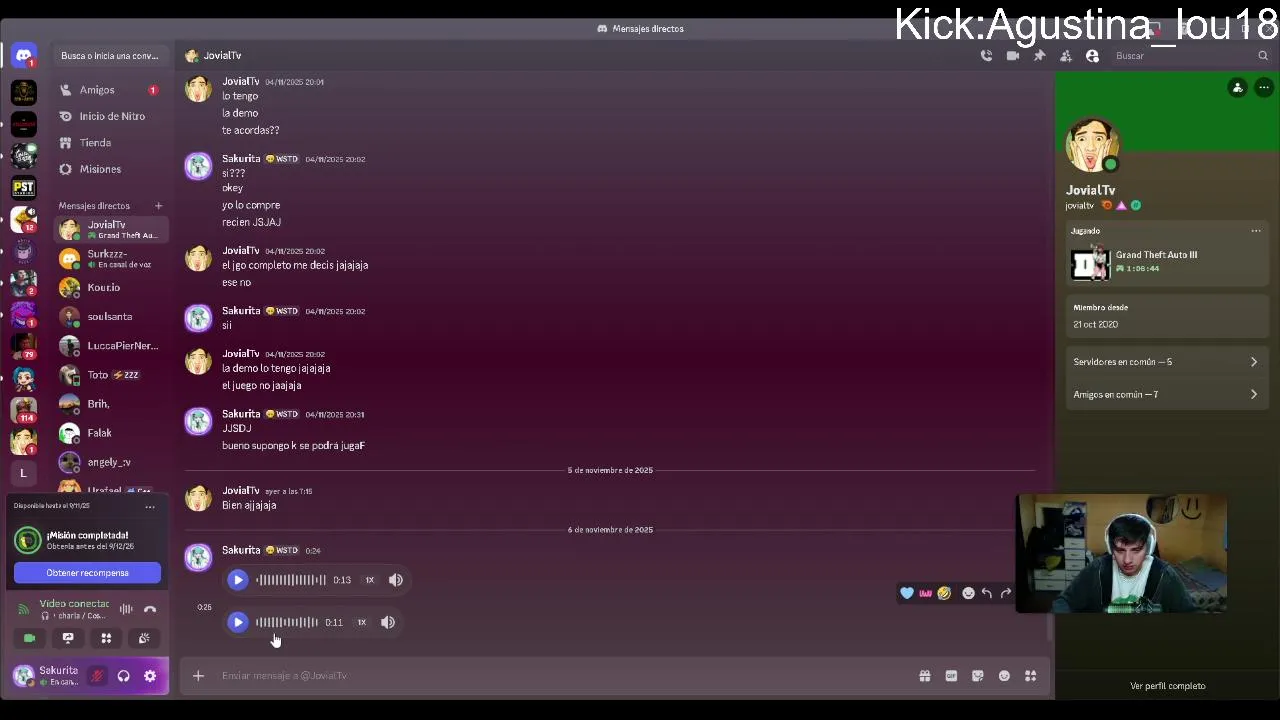Open Discord home direct messages icon

tap(24, 56)
